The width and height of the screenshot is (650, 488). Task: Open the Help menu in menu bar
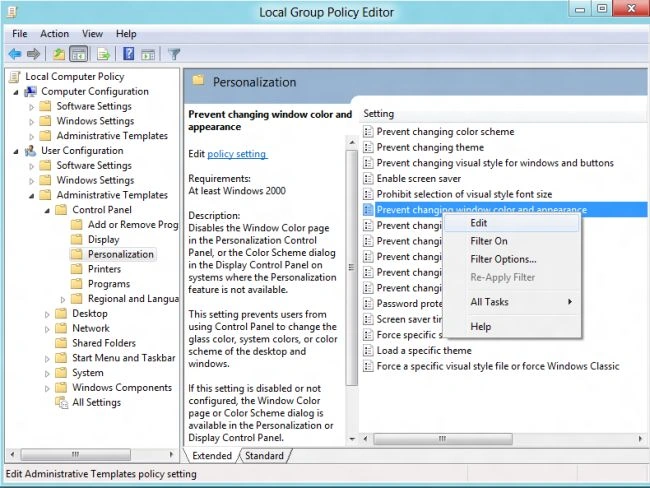[x=126, y=34]
